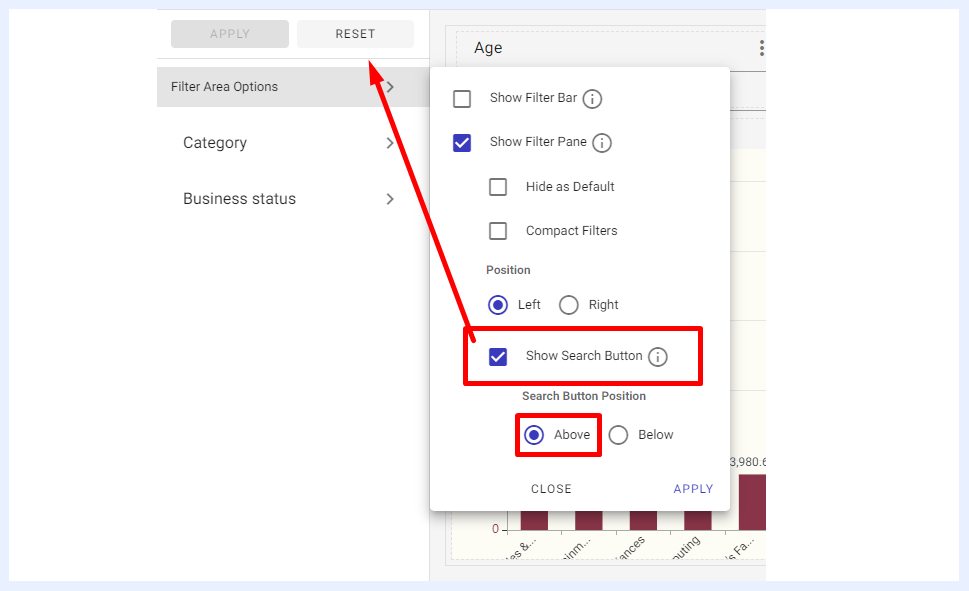Expand the Filter Area Options chevron
Image resolution: width=969 pixels, height=591 pixels.
point(390,87)
